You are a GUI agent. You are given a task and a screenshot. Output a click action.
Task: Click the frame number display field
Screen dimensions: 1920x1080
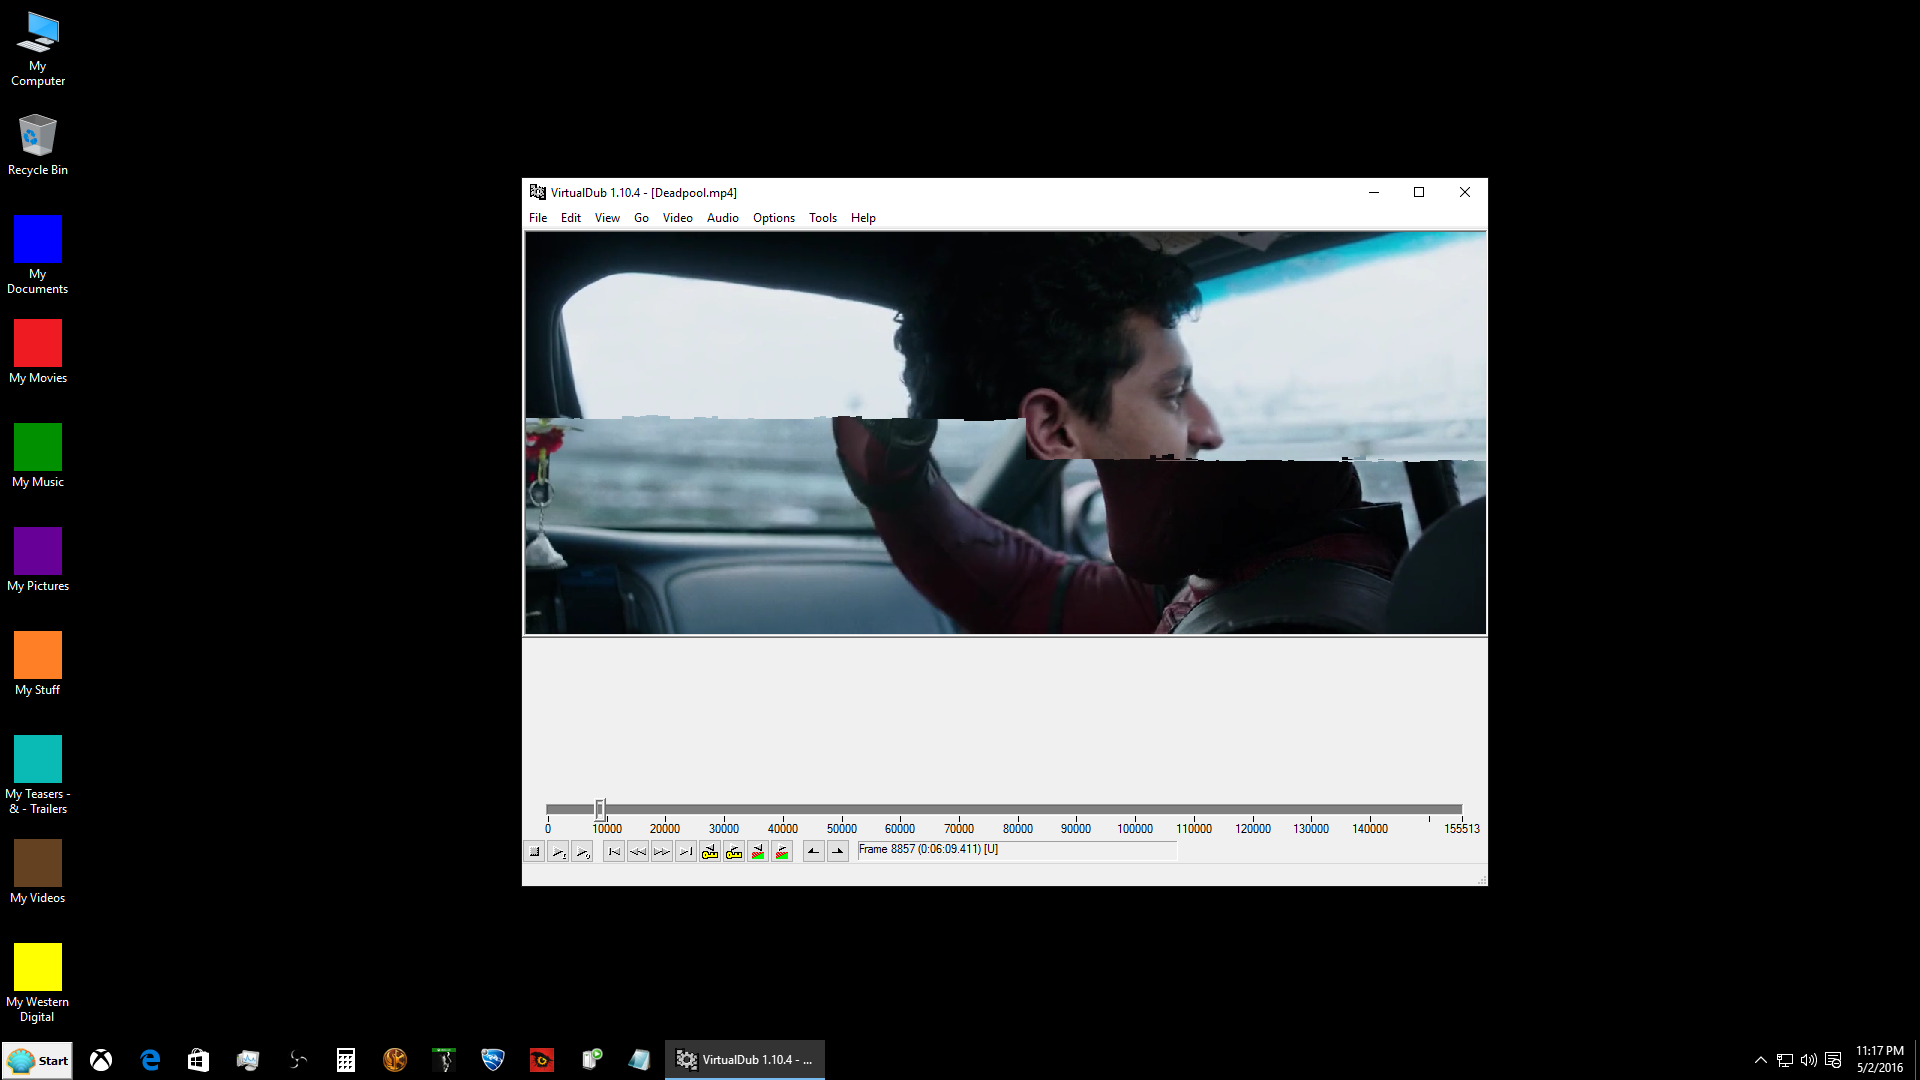pos(1016,850)
